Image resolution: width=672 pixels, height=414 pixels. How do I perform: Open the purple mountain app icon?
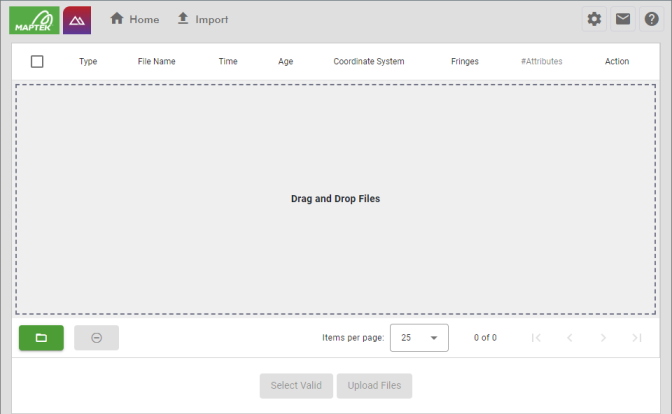[x=77, y=20]
